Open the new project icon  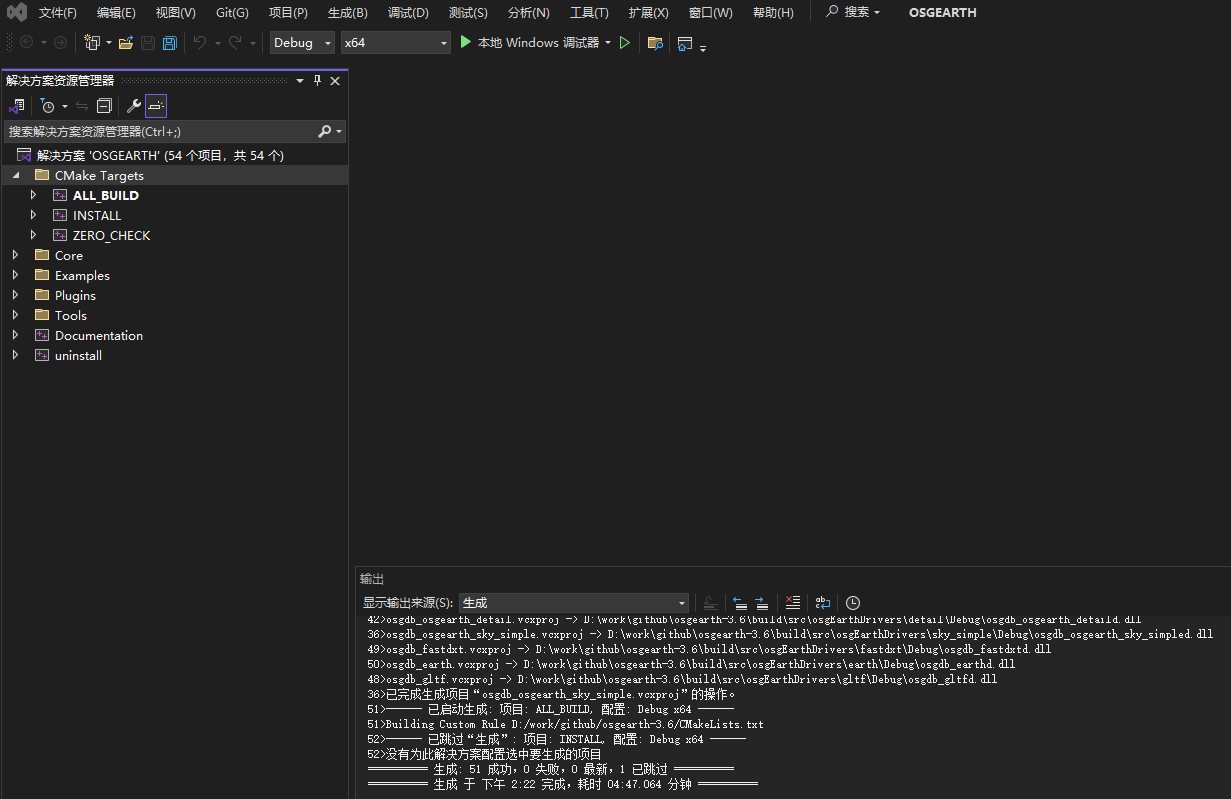pos(92,43)
